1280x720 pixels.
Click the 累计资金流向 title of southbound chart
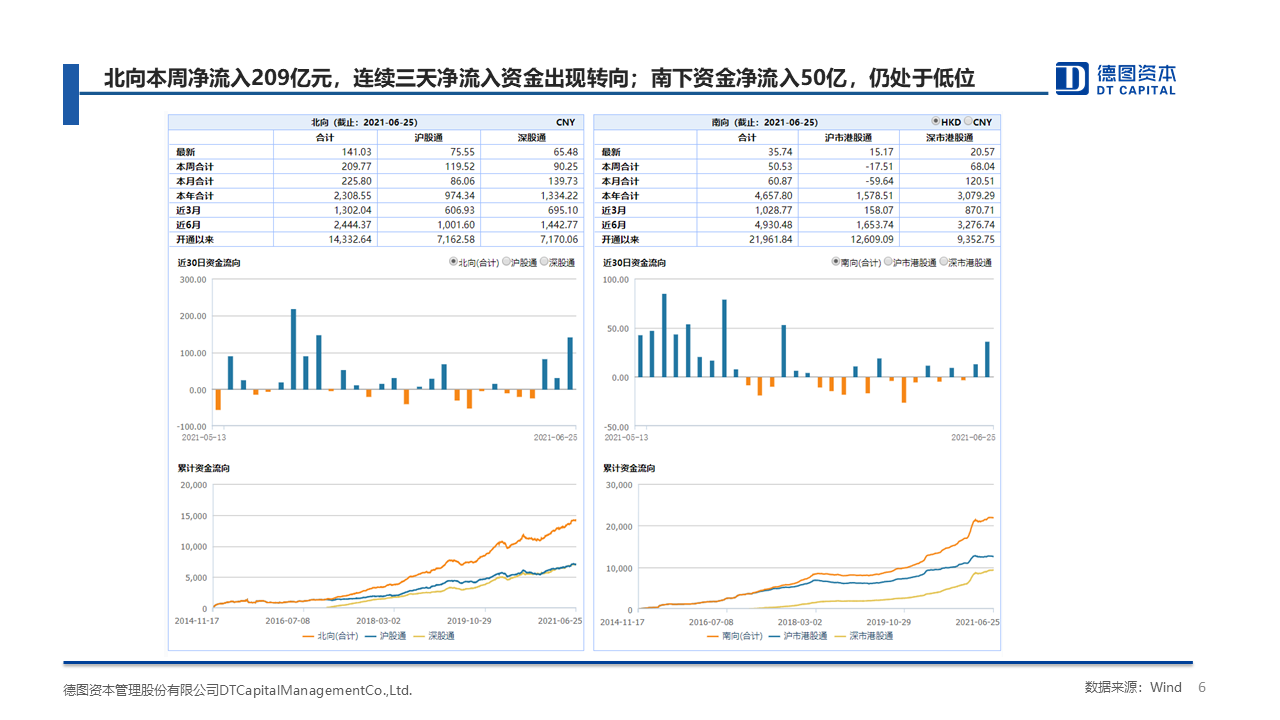(x=629, y=468)
